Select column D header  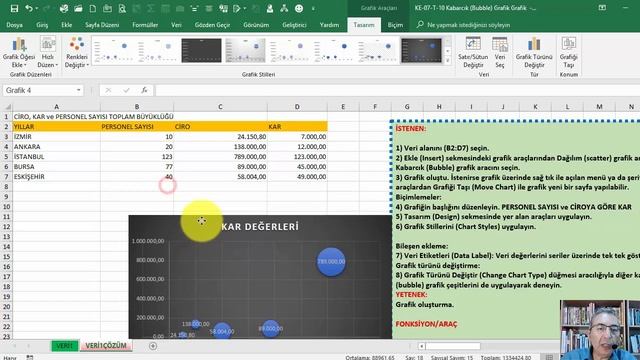coord(297,107)
